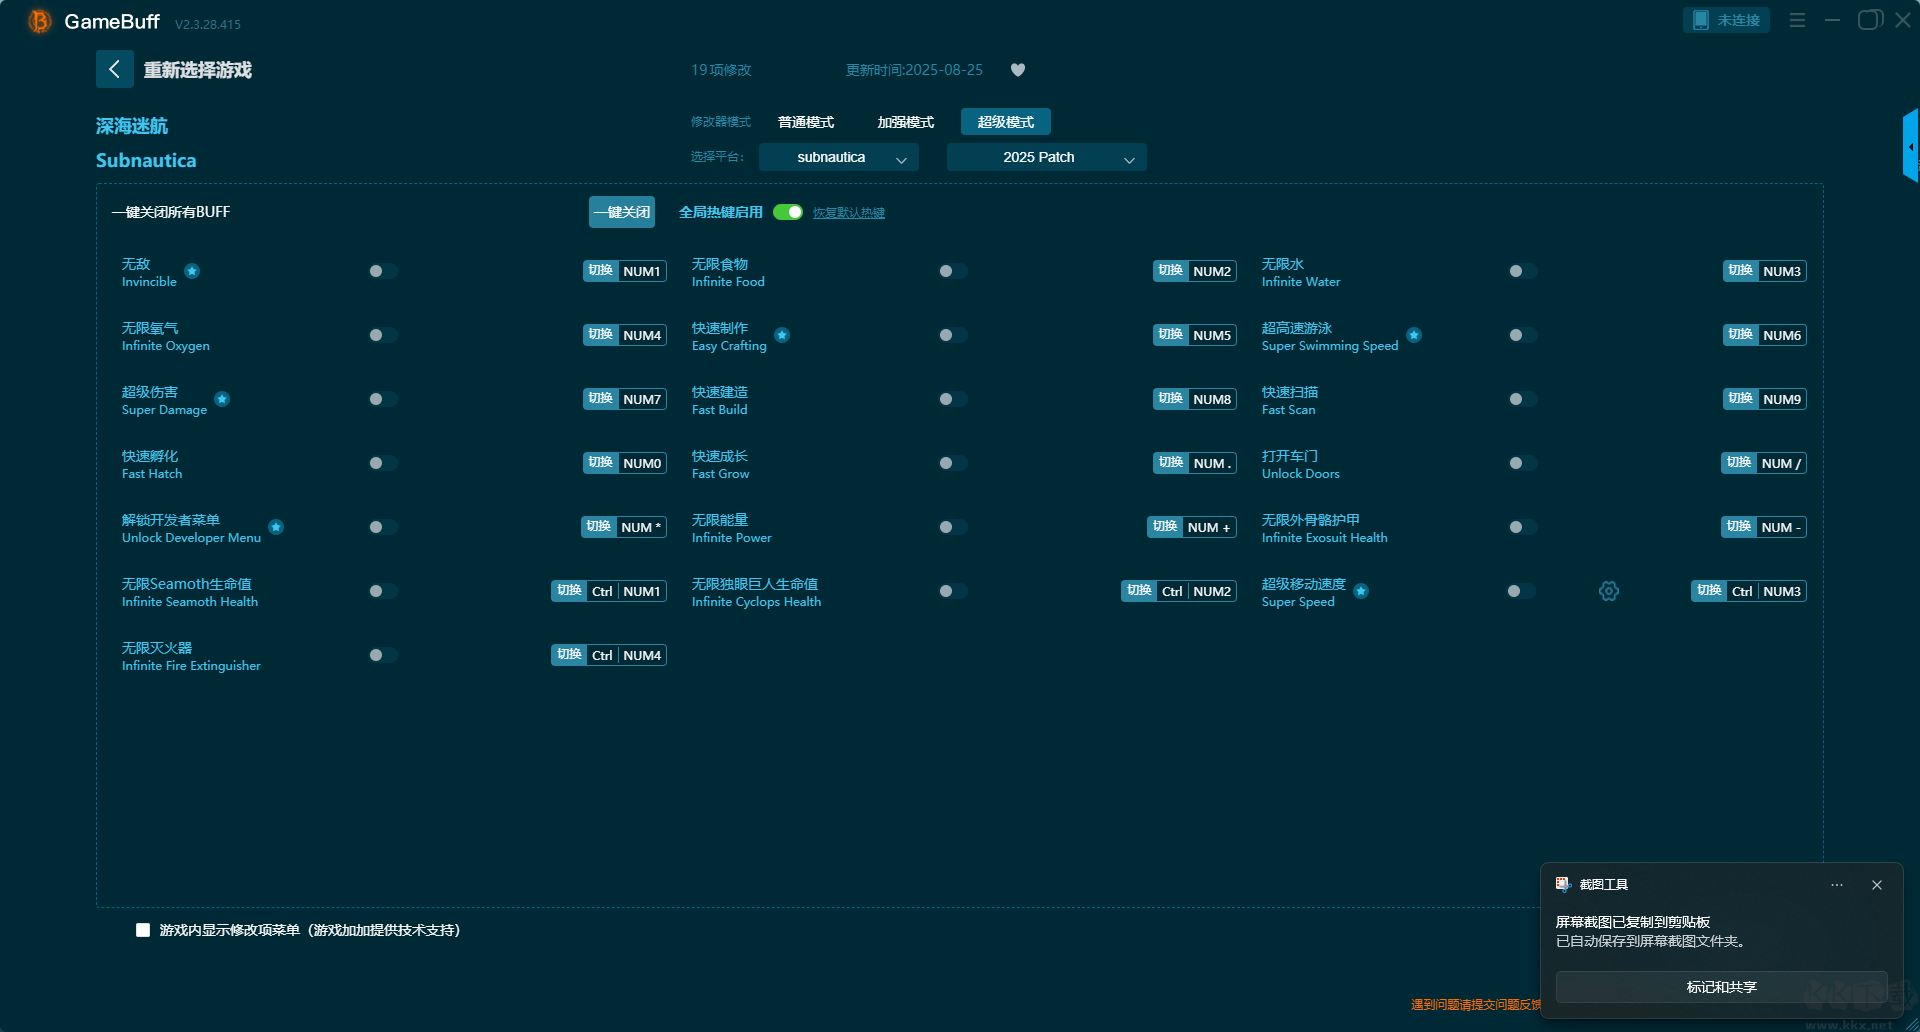
Task: Dismiss the screenshot tool notification
Action: point(1877,885)
